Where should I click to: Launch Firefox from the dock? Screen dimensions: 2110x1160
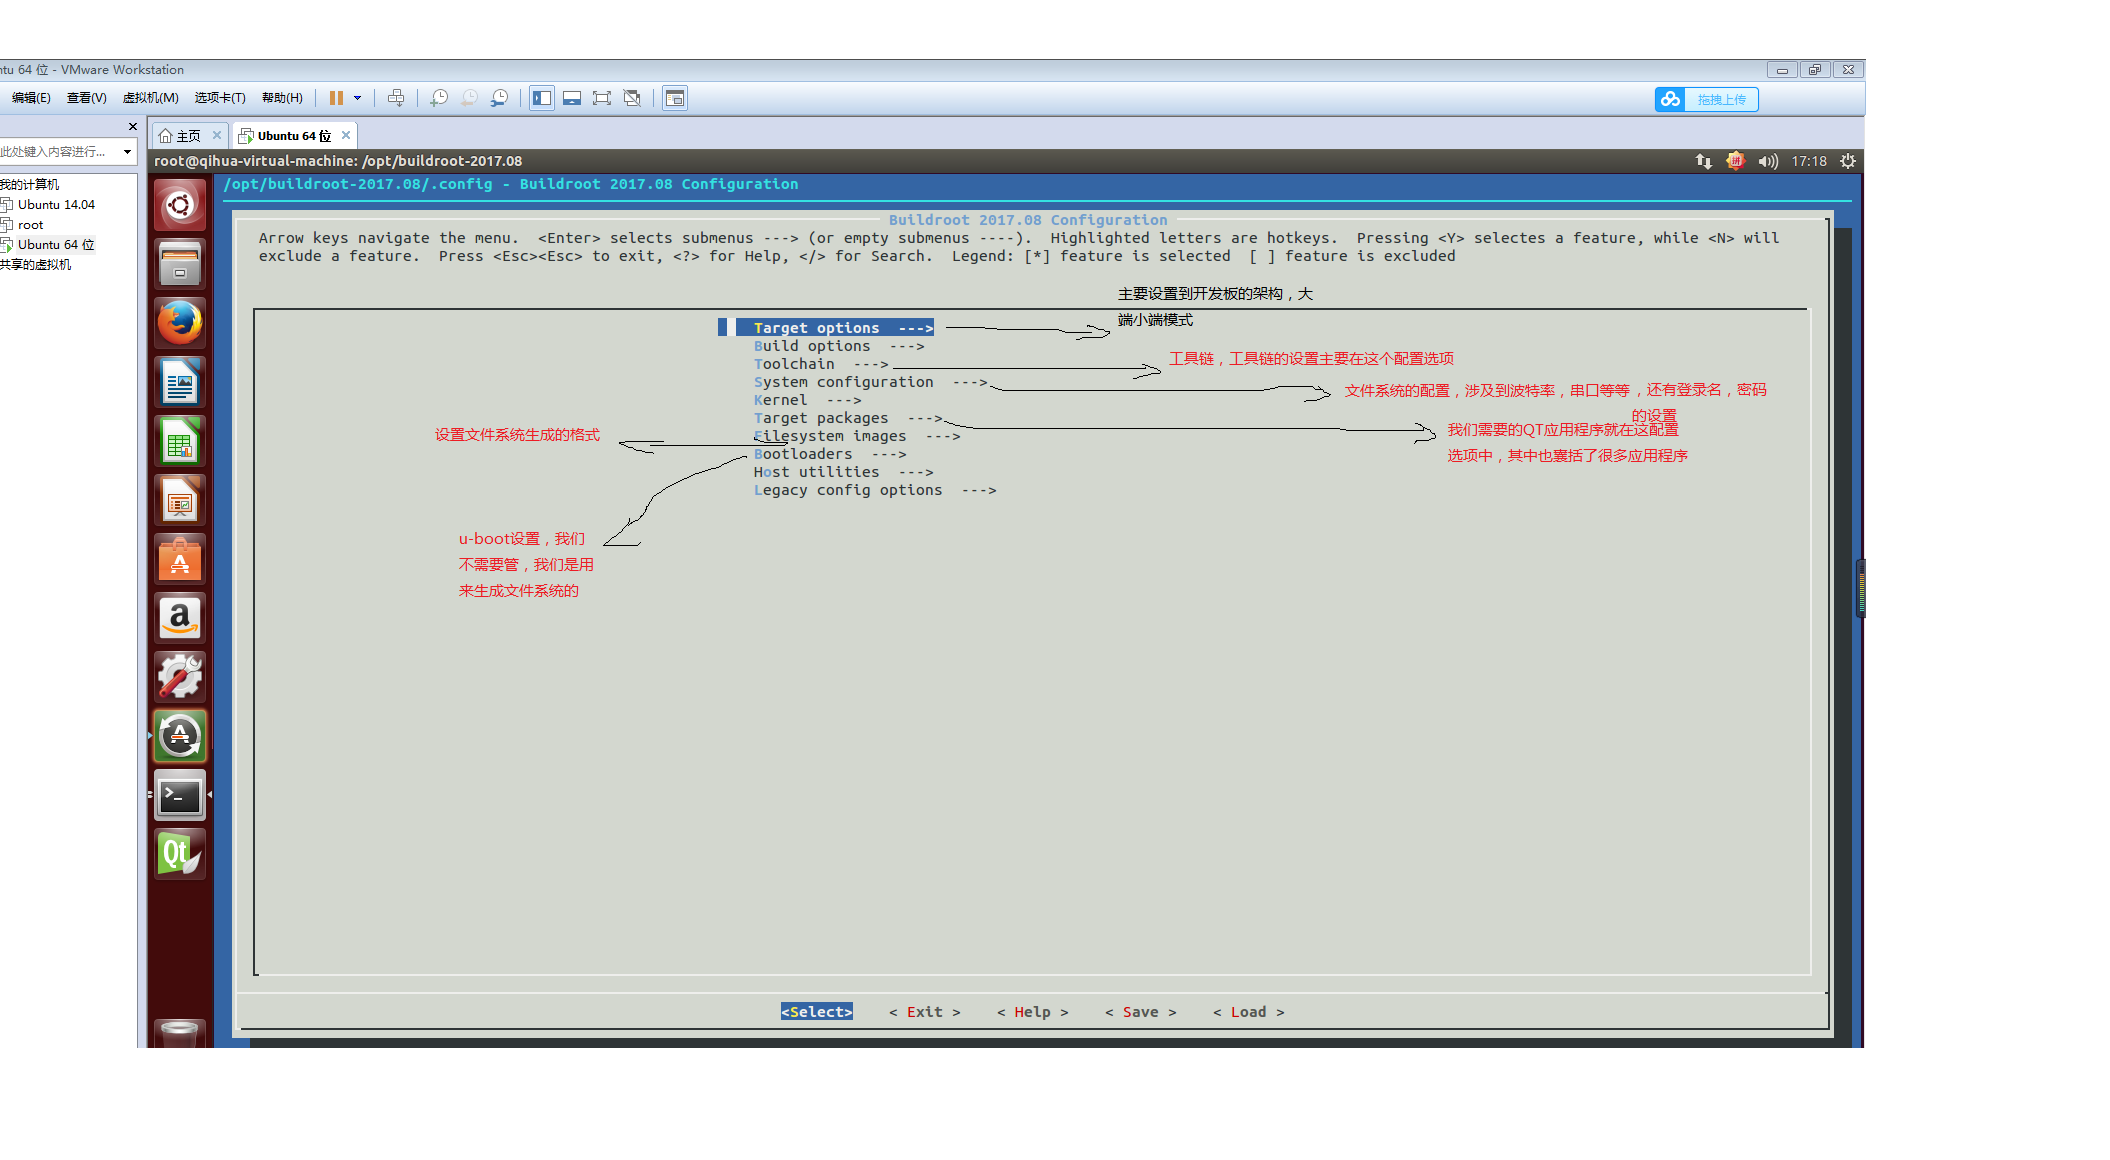[180, 323]
